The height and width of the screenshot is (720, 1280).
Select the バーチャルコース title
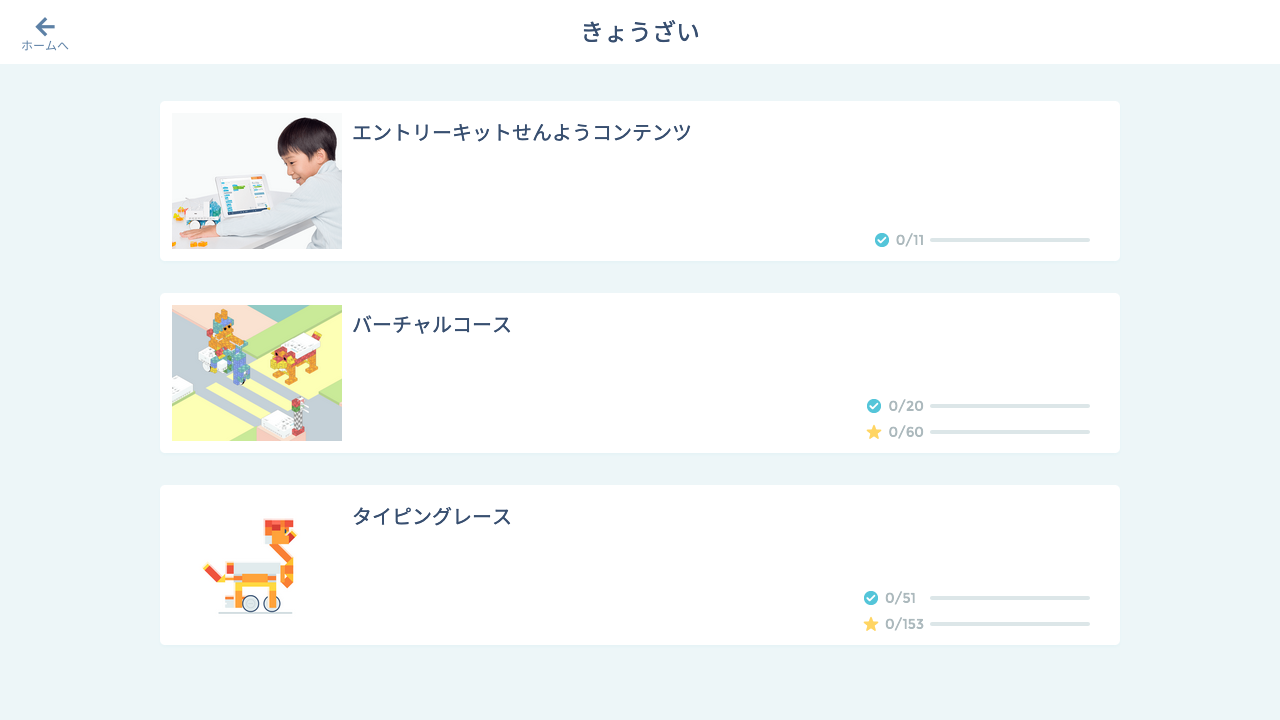pyautogui.click(x=432, y=324)
